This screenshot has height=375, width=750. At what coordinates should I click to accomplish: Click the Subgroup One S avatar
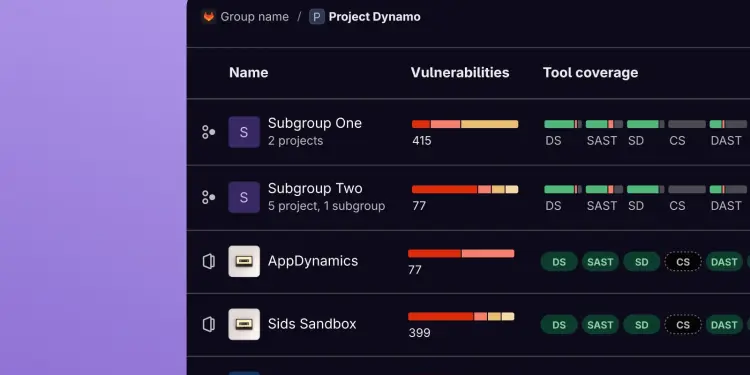click(244, 132)
